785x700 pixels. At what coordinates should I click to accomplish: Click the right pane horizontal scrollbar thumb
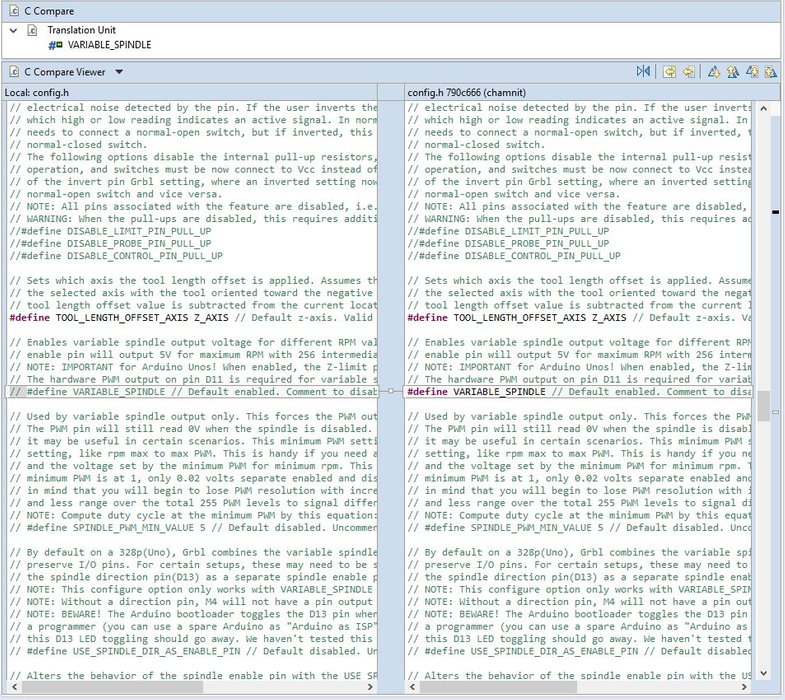[499, 687]
